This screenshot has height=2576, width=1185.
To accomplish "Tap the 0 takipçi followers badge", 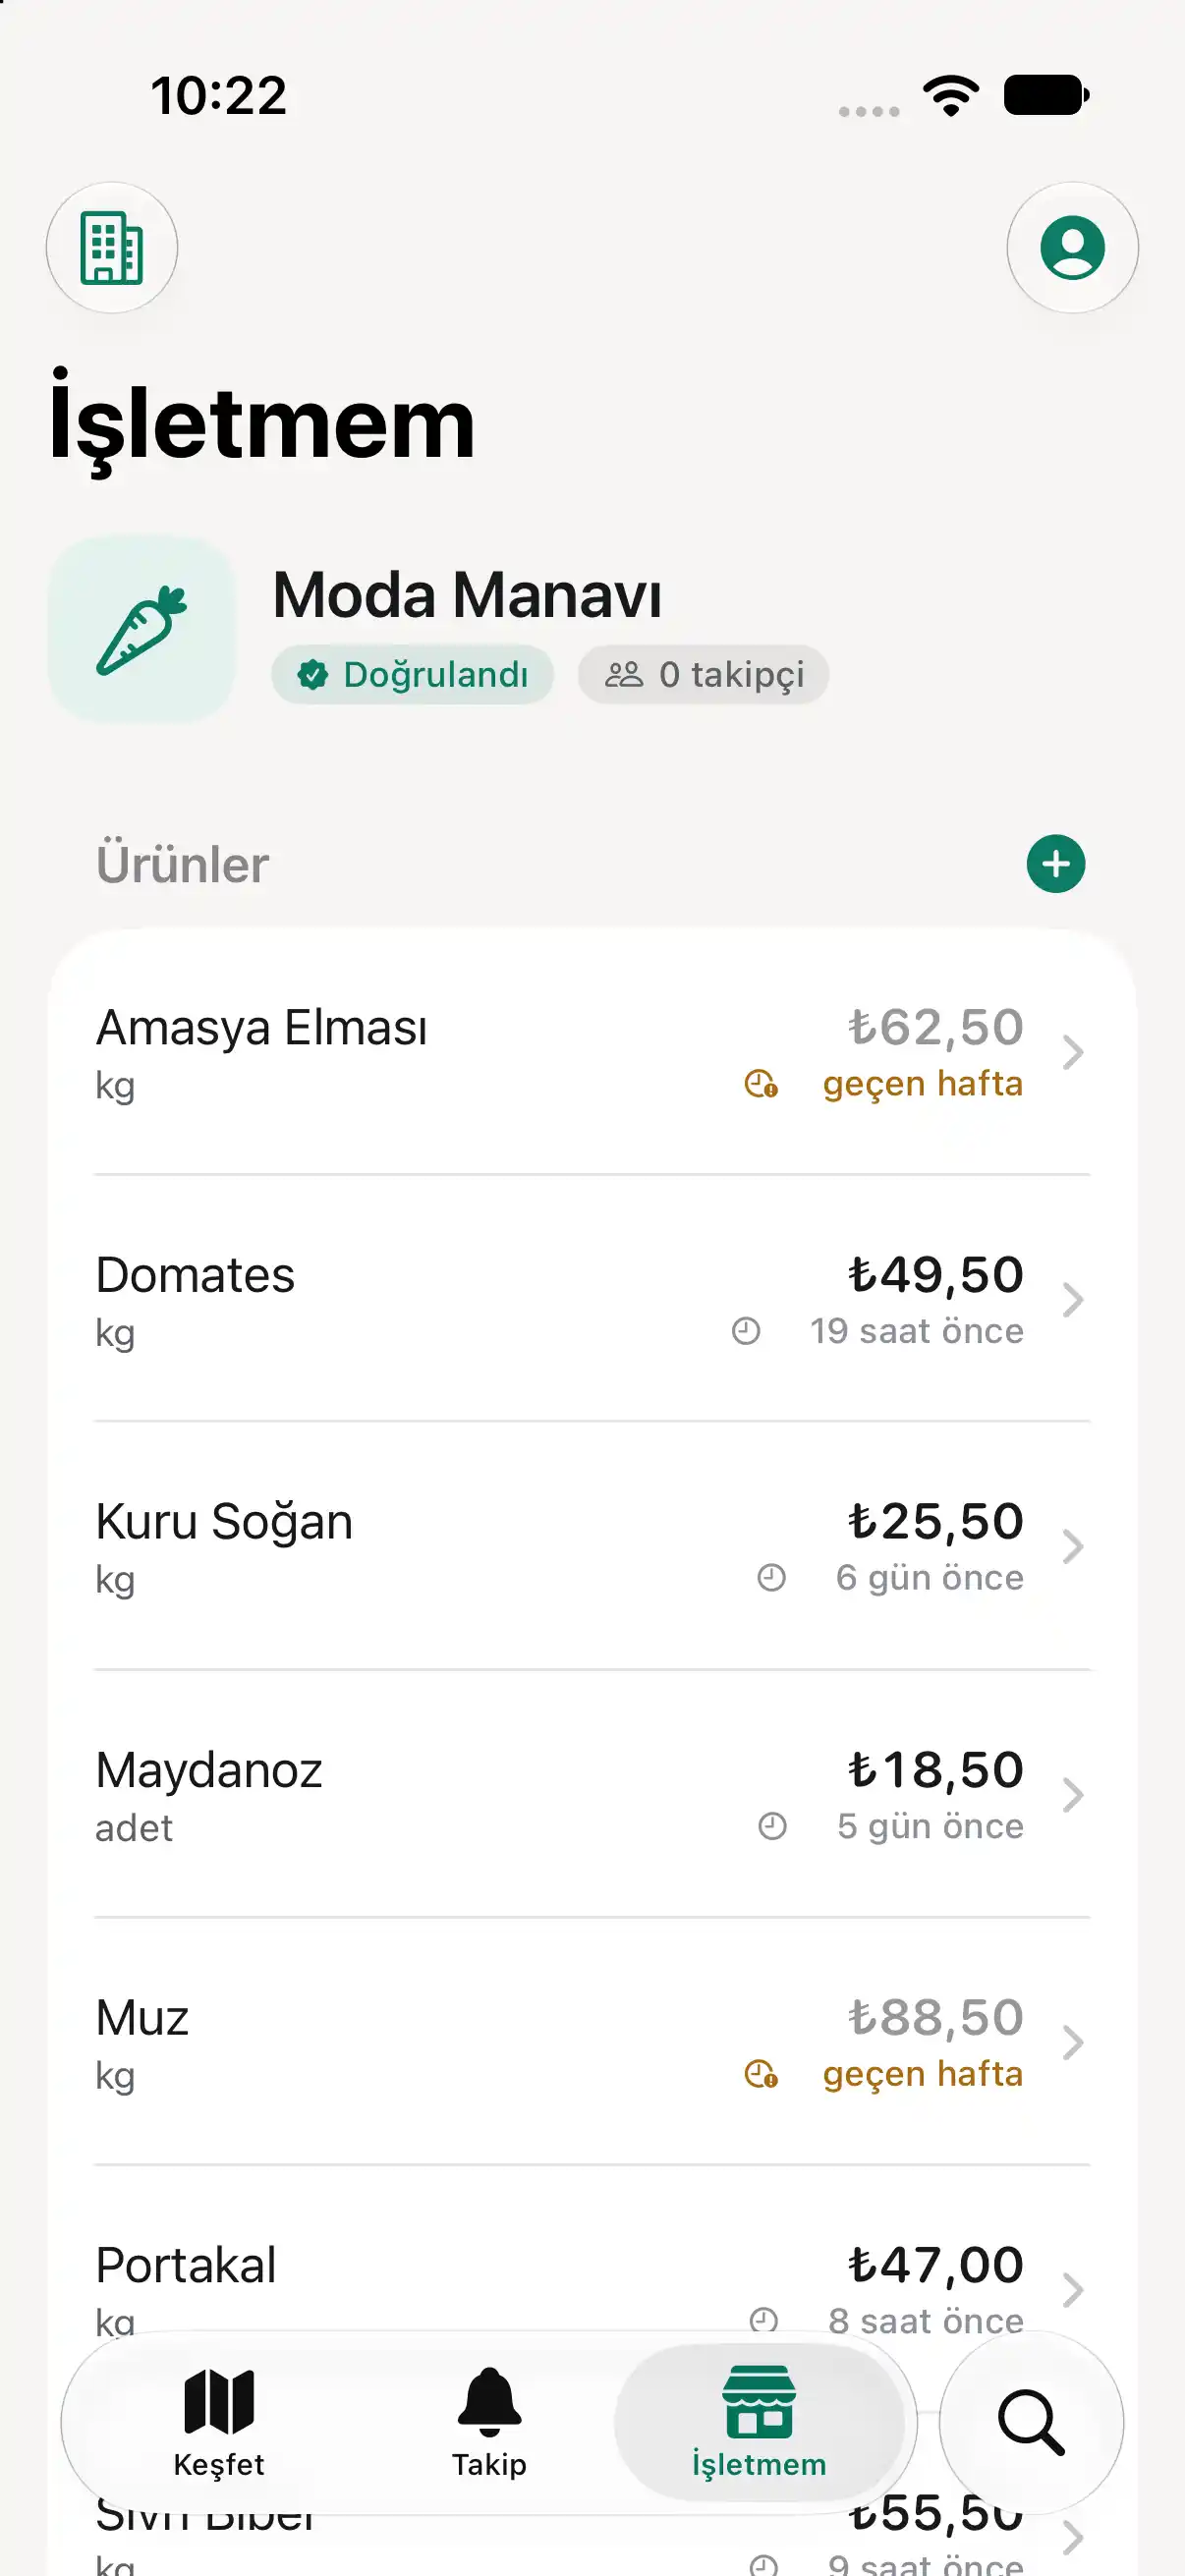I will point(703,674).
